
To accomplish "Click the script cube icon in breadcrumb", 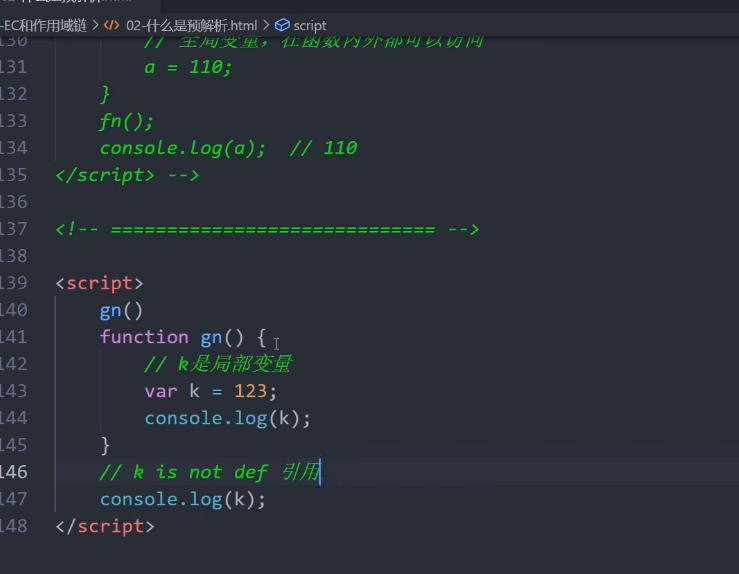I will click(282, 25).
